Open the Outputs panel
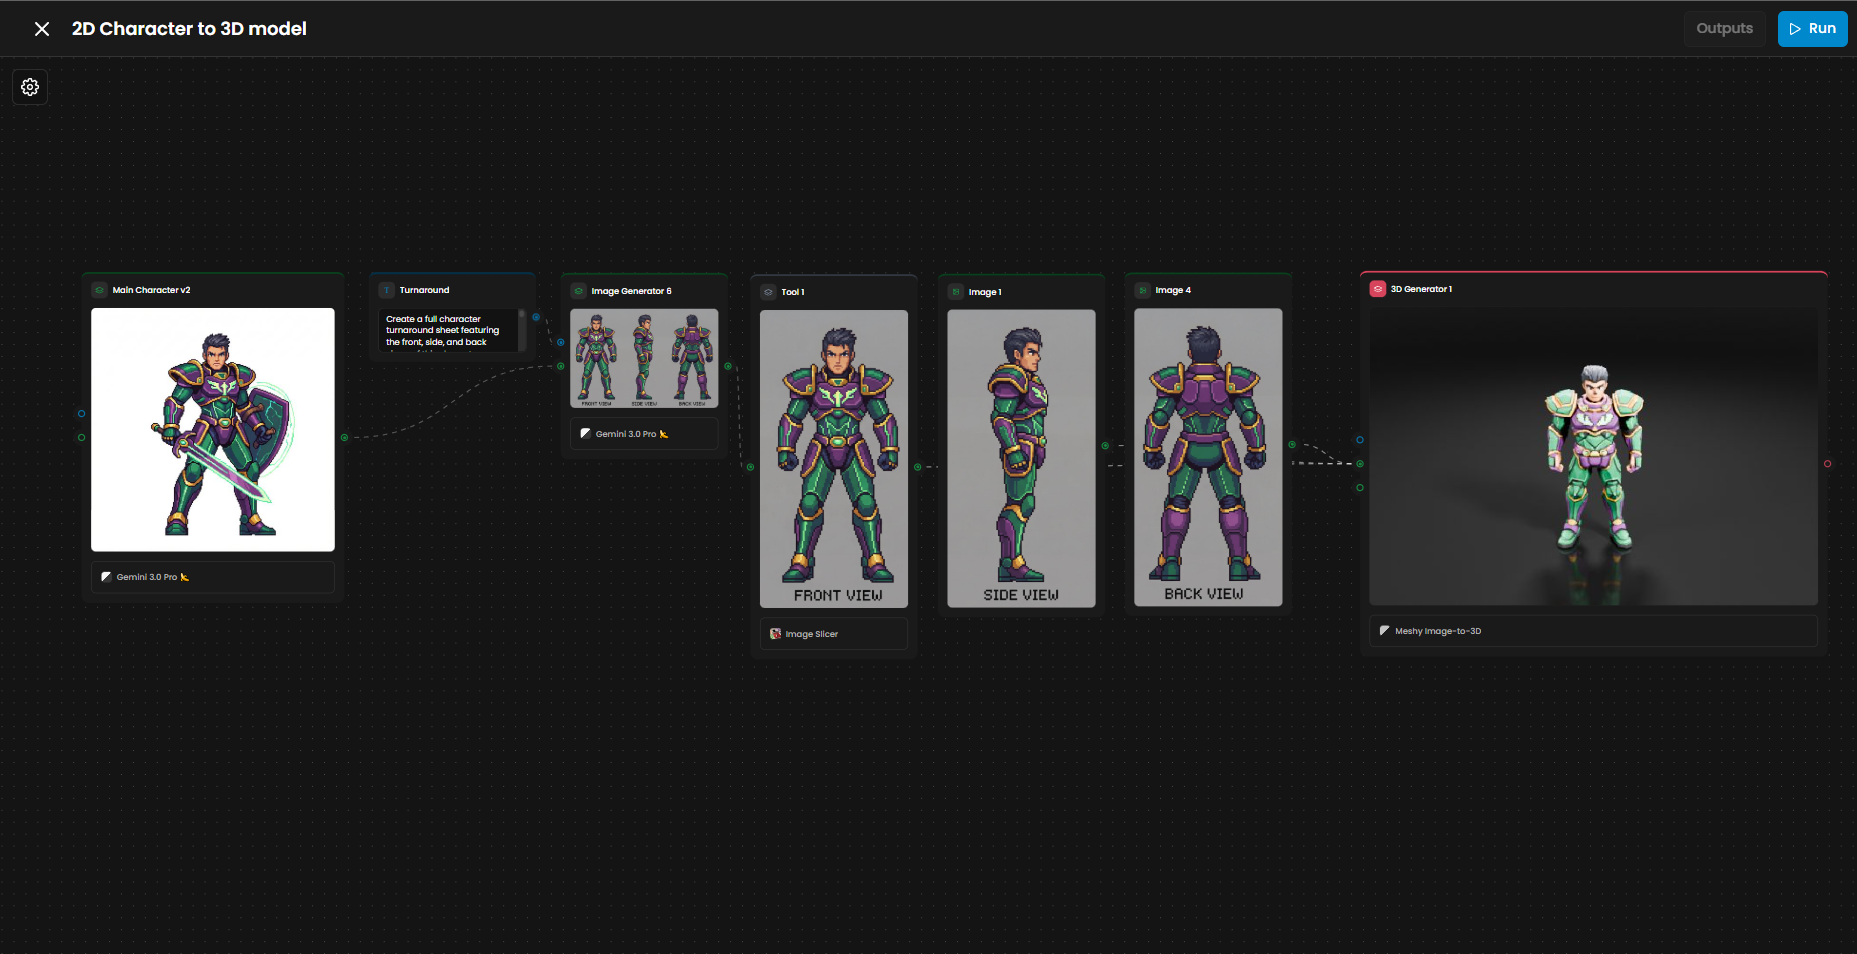The width and height of the screenshot is (1857, 954). pos(1723,29)
